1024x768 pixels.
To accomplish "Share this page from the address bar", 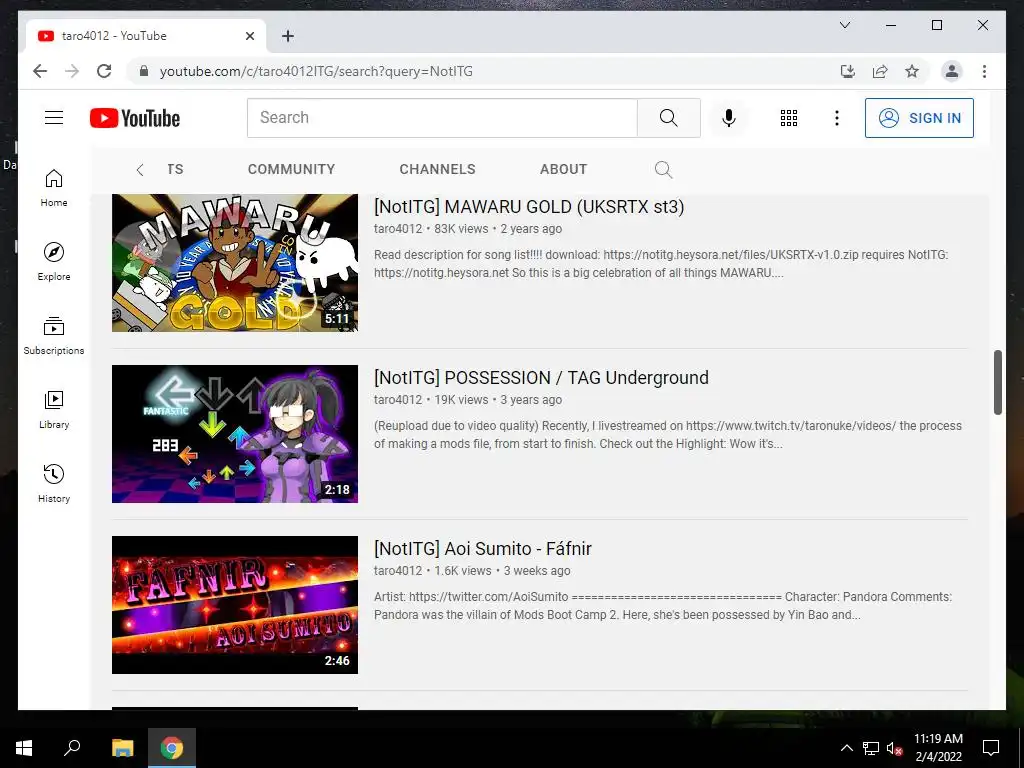I will coord(880,71).
